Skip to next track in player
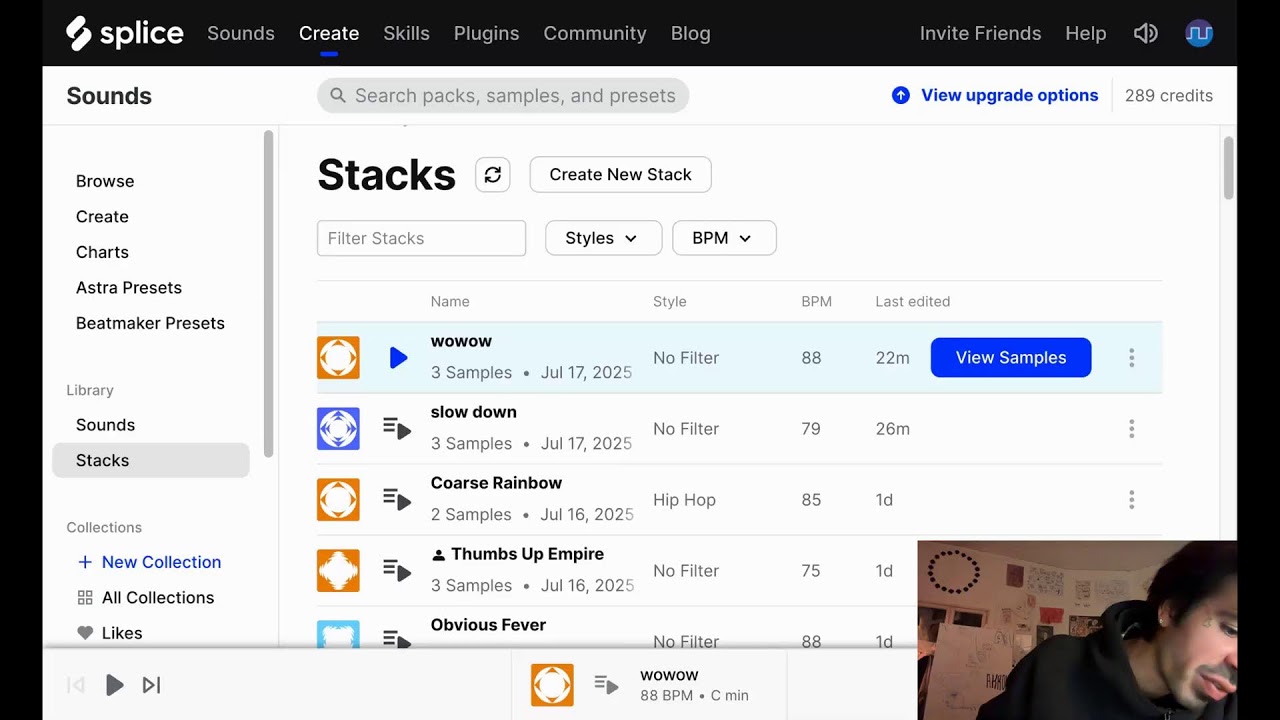 click(151, 685)
